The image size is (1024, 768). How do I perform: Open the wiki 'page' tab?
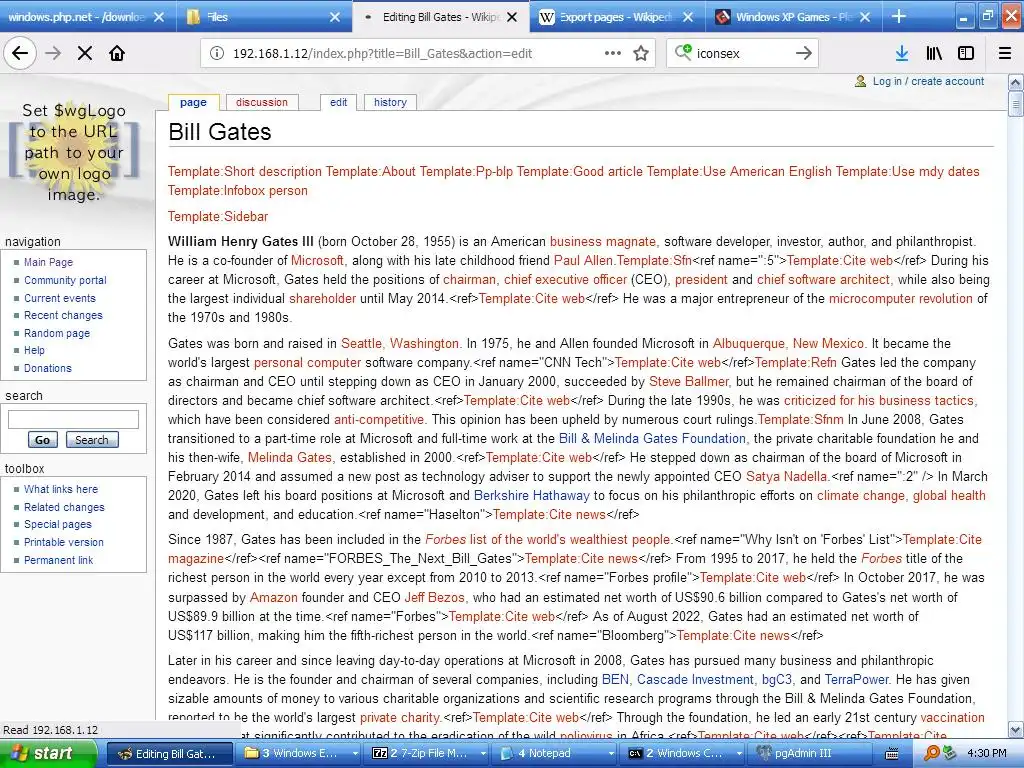click(x=193, y=103)
